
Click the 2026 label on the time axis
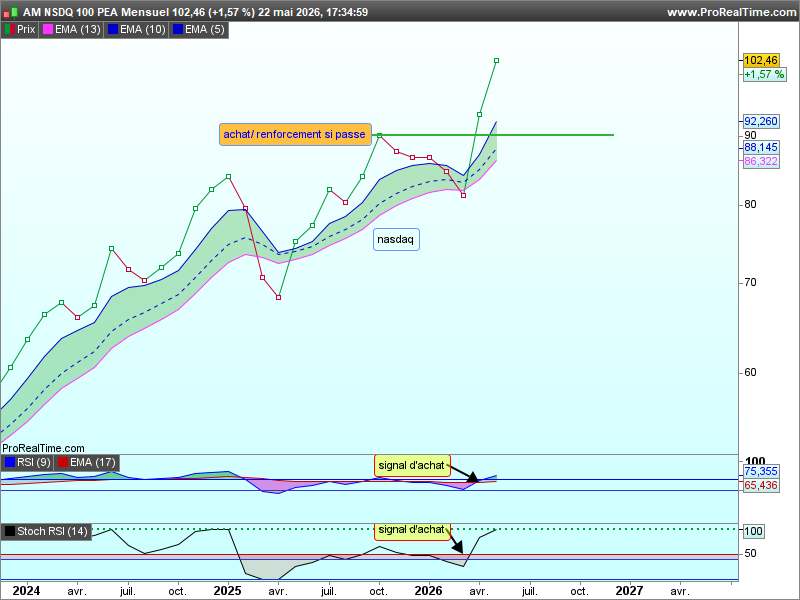[429, 591]
